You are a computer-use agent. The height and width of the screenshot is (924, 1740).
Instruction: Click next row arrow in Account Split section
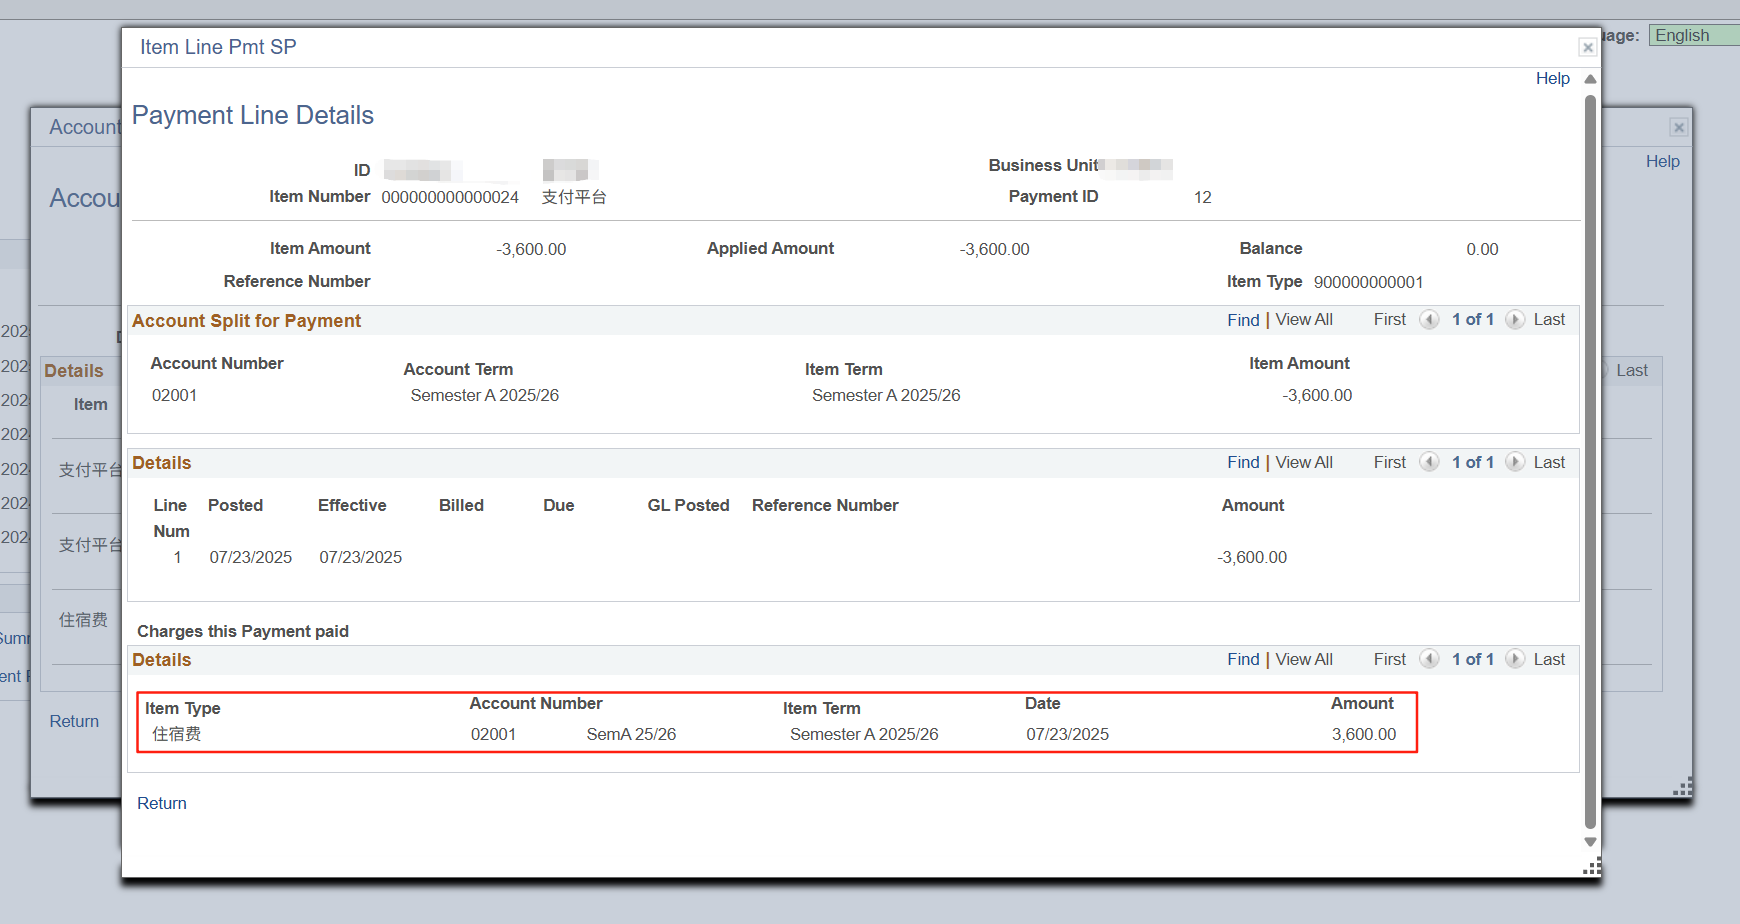[x=1515, y=319]
